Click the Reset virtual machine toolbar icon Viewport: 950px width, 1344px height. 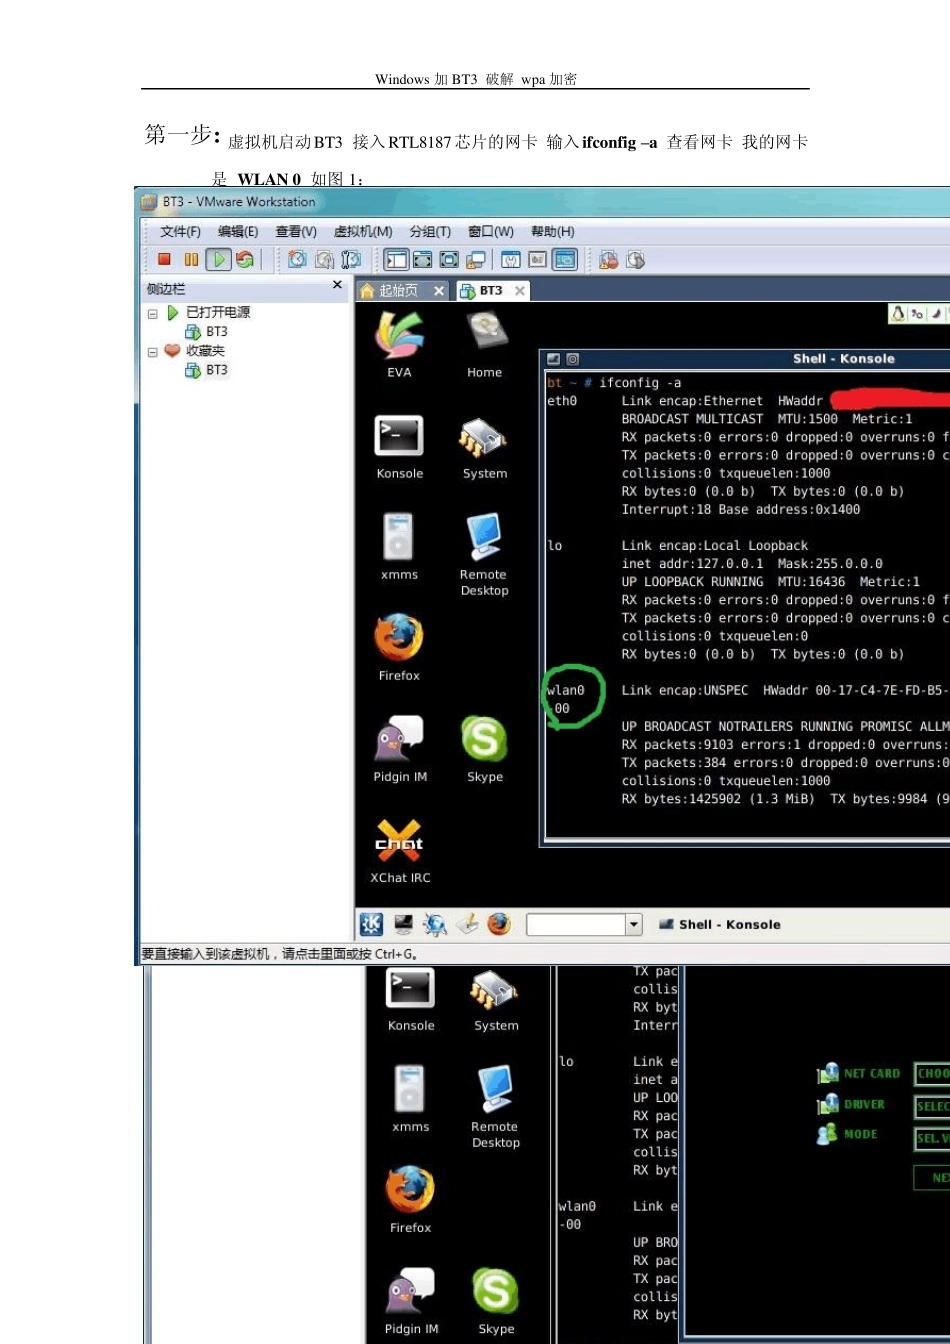(x=245, y=260)
